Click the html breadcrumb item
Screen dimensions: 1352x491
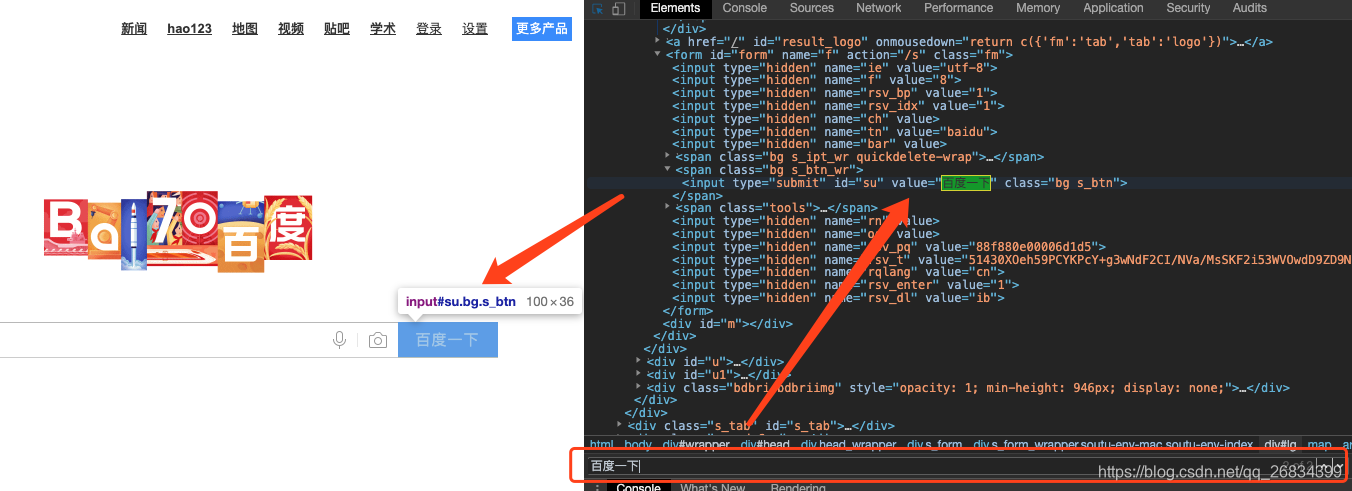click(602, 445)
